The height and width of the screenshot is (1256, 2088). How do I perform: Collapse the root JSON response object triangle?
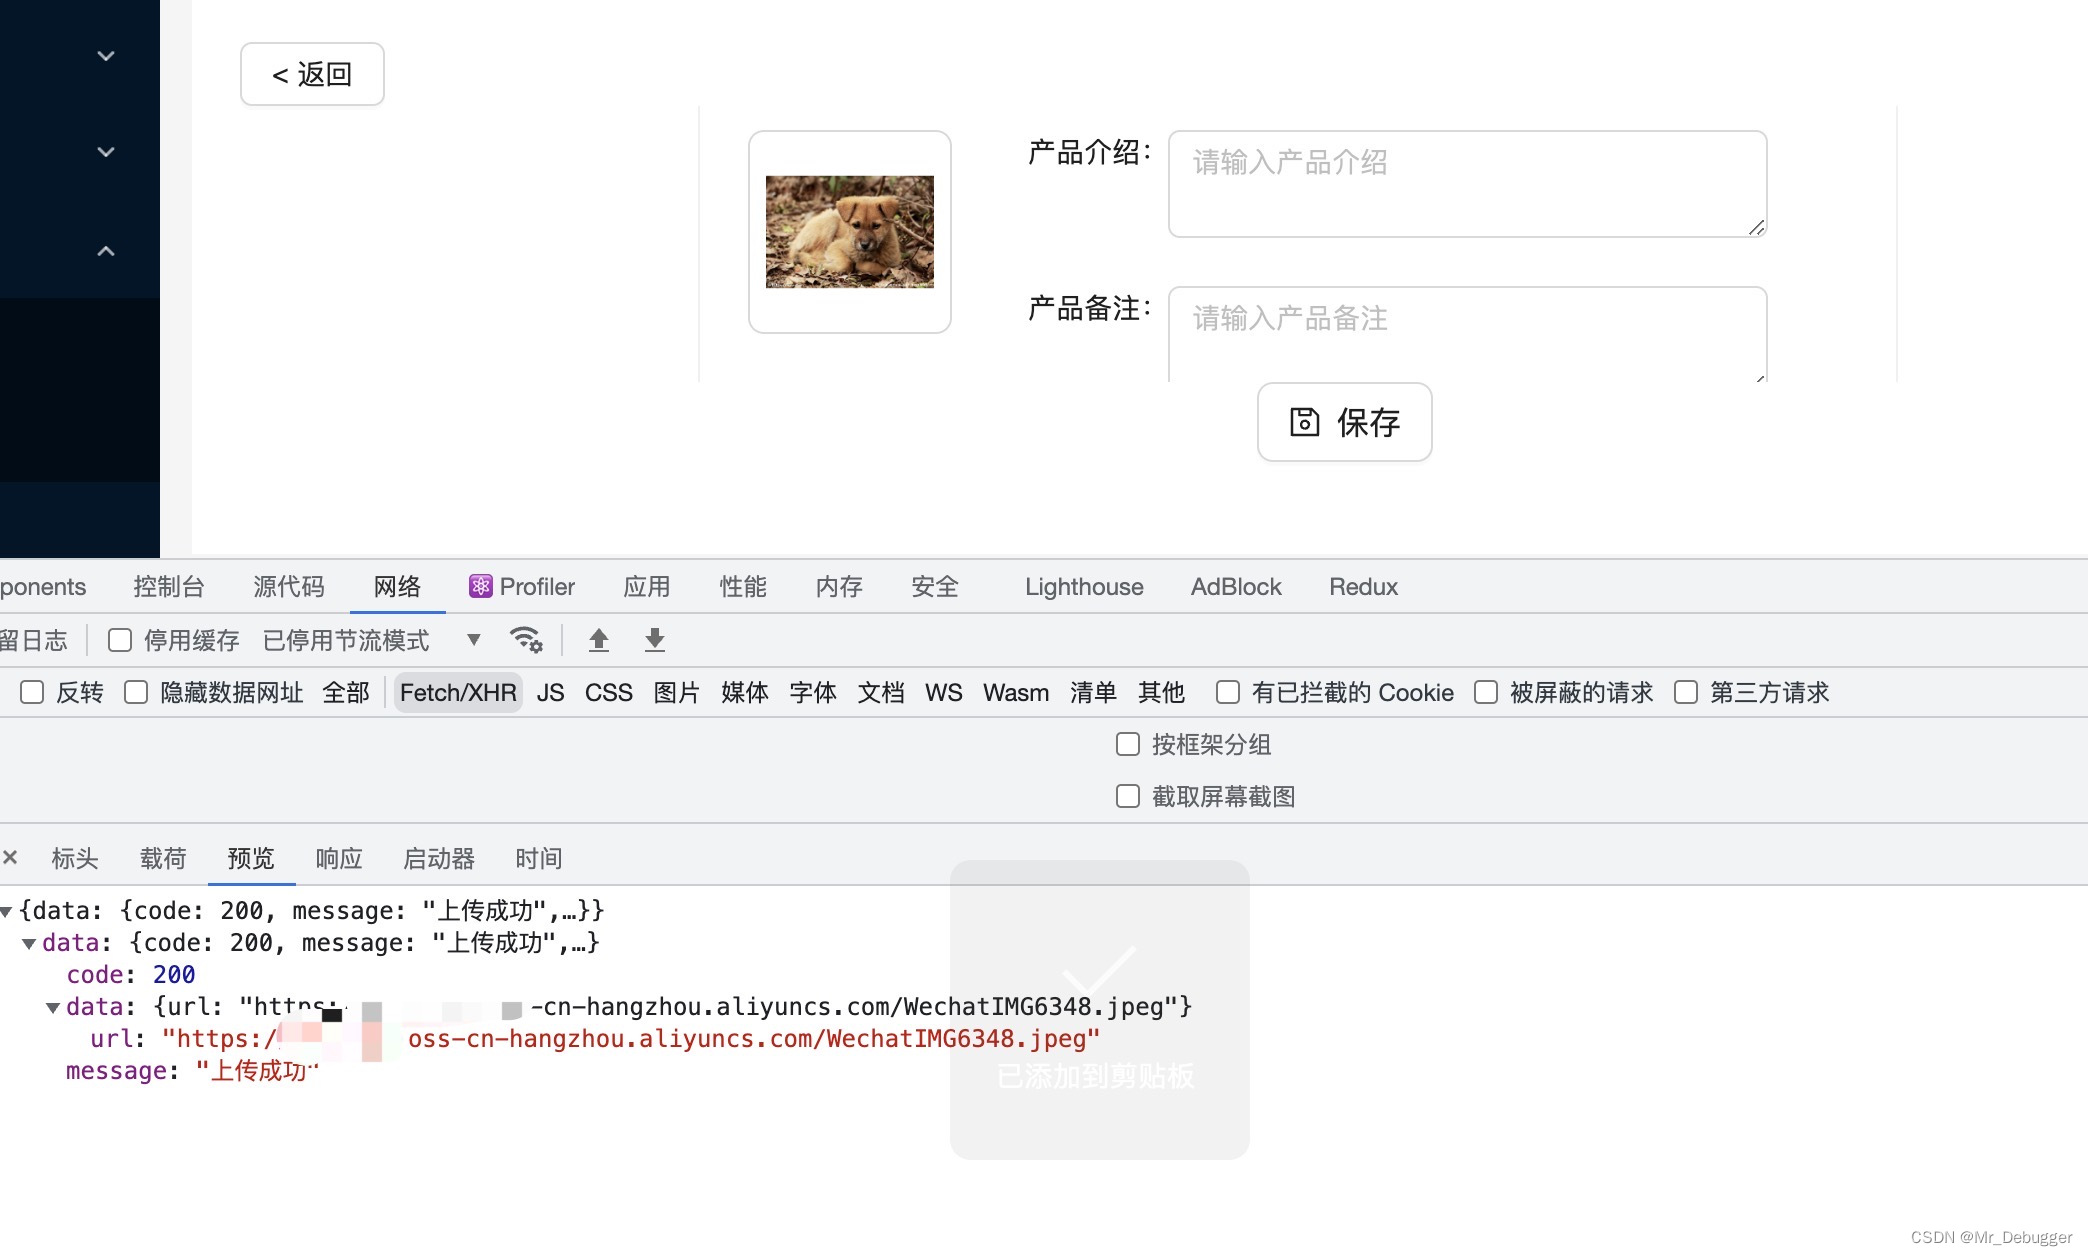coord(7,911)
